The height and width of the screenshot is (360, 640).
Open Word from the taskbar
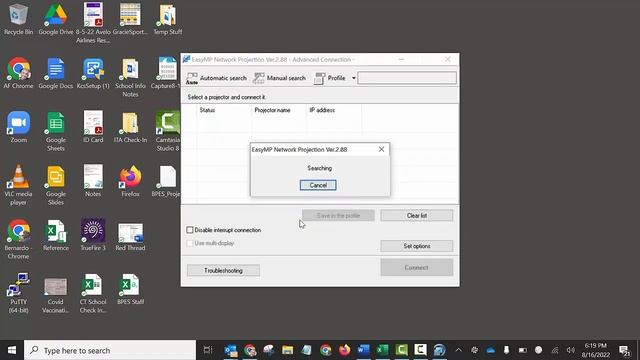[363, 350]
